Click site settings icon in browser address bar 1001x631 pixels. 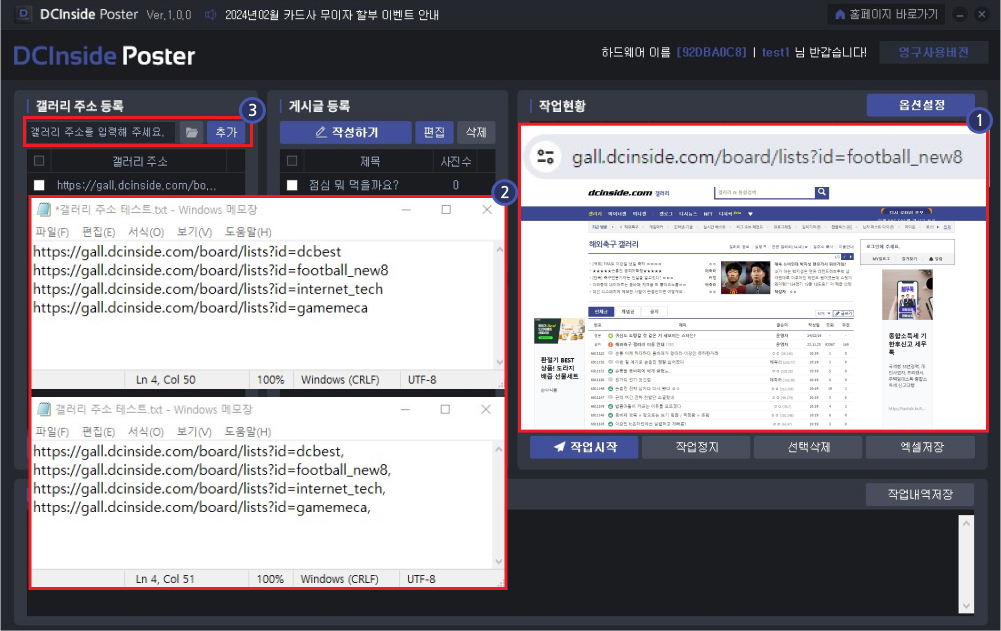tap(545, 157)
